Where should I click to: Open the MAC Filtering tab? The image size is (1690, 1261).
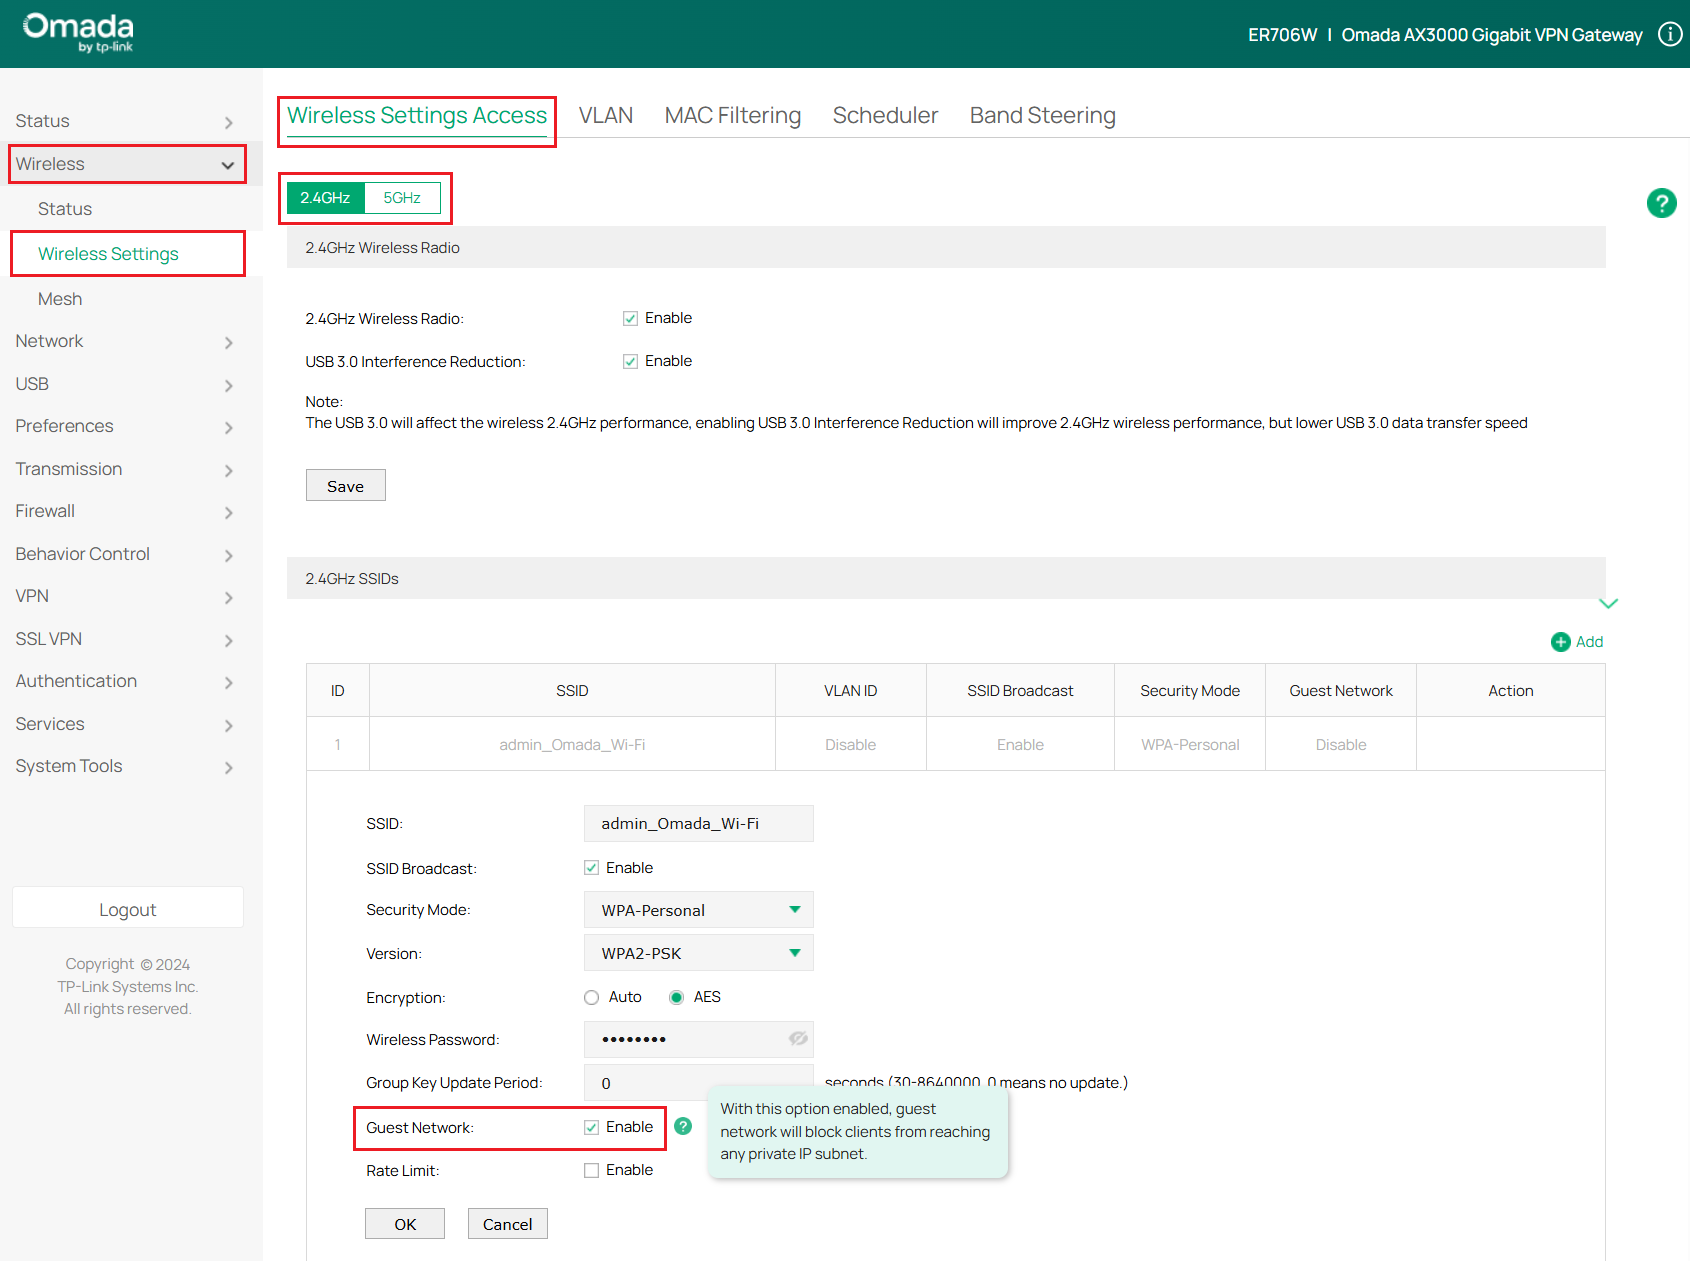click(733, 115)
